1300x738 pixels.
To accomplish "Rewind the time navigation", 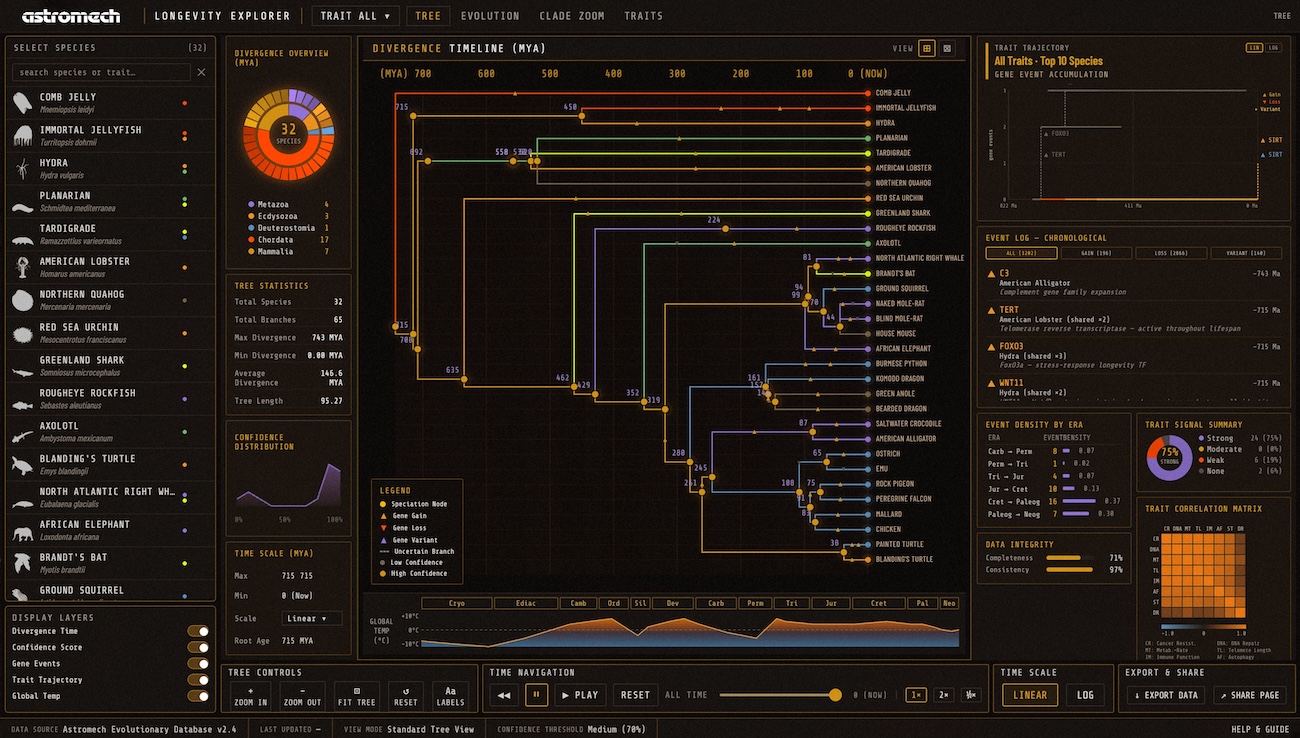I will [x=505, y=695].
